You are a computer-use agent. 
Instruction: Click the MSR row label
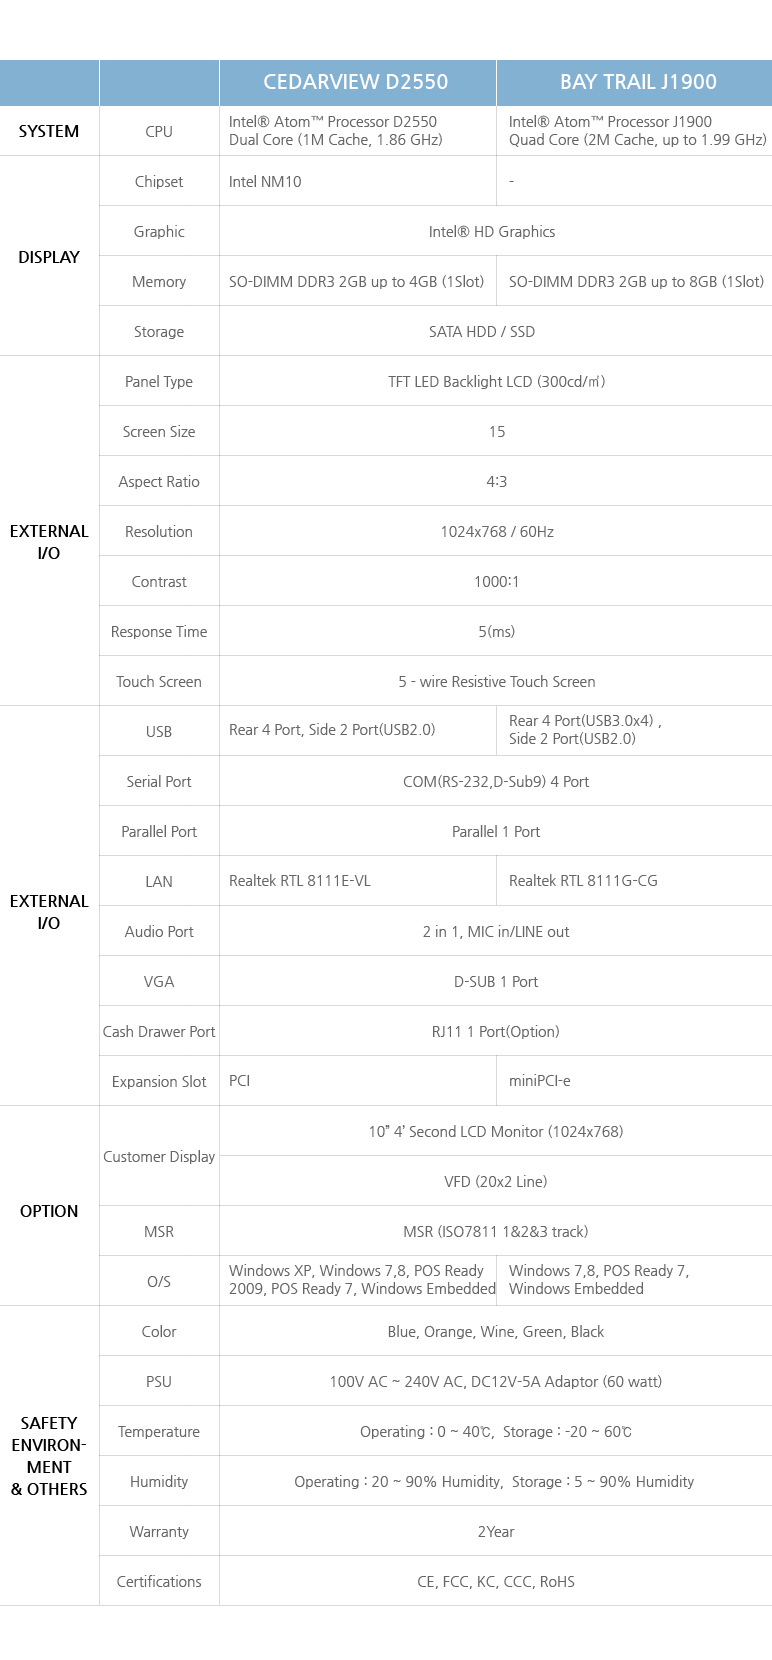[x=159, y=1231]
